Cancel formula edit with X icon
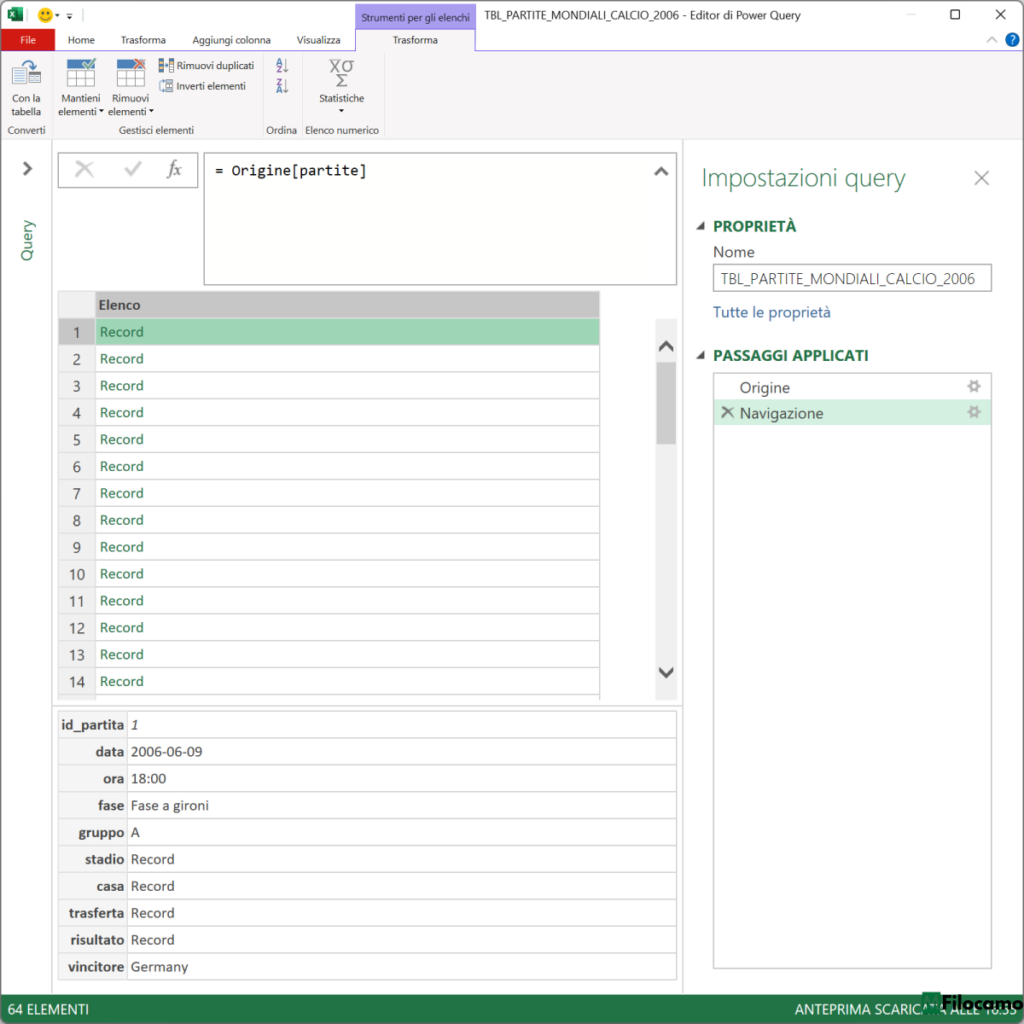Screen dimensions: 1024x1024 tap(84, 170)
